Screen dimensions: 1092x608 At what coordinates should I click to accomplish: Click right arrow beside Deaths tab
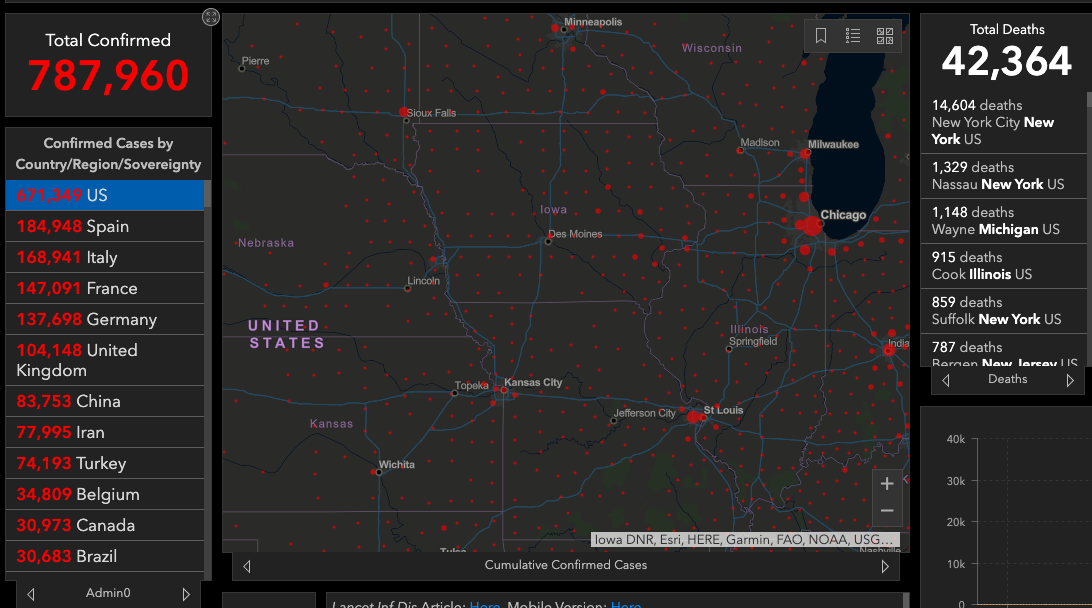point(1070,380)
